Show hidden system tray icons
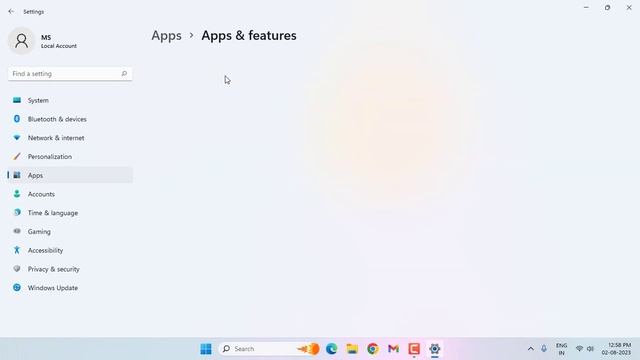640x360 pixels. (x=531, y=349)
